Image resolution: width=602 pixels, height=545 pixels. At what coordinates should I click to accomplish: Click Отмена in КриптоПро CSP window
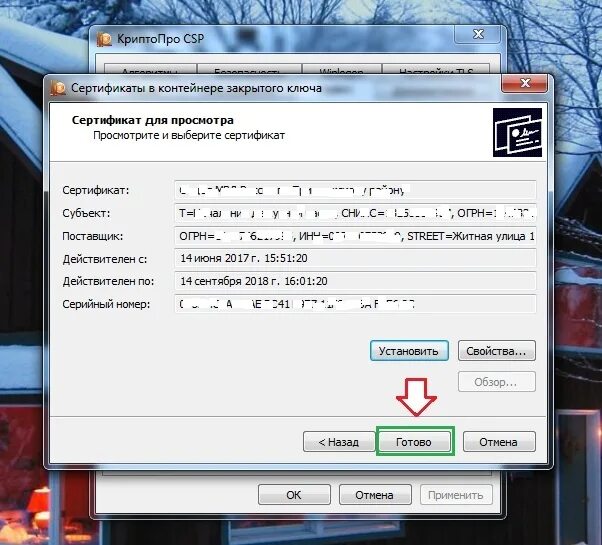point(375,495)
